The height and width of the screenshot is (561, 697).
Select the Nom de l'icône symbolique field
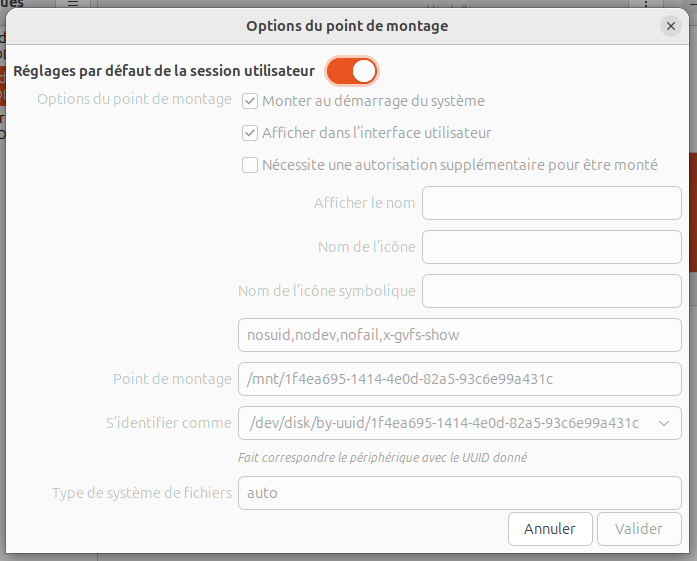tap(551, 291)
